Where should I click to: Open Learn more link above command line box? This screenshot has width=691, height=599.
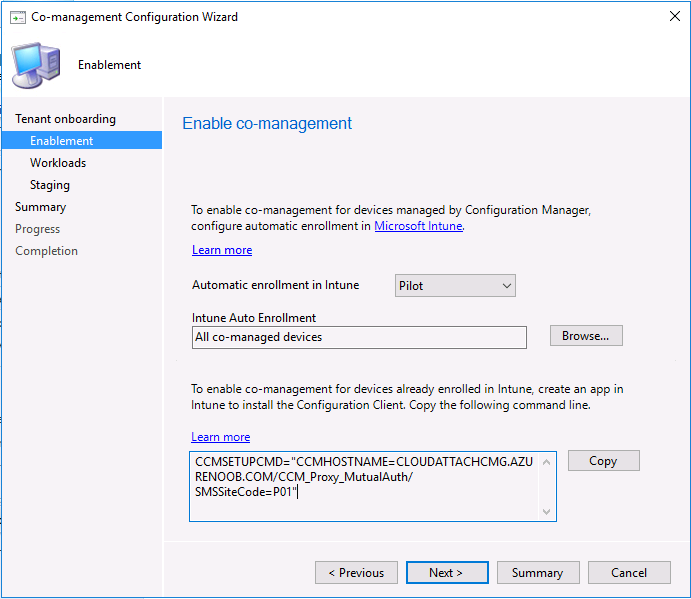coord(221,437)
